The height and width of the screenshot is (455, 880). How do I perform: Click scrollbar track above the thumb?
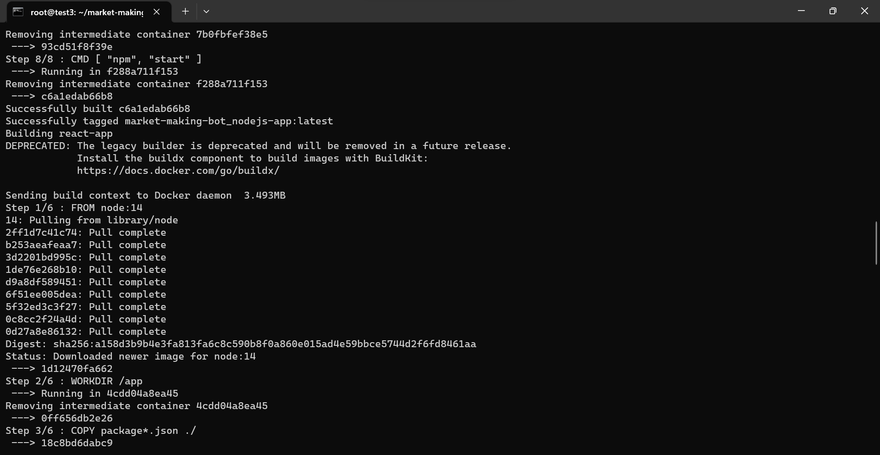(876, 120)
